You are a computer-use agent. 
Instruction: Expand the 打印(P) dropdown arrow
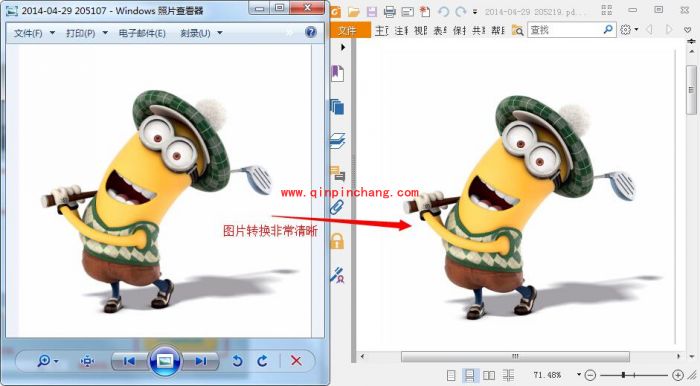pos(105,33)
